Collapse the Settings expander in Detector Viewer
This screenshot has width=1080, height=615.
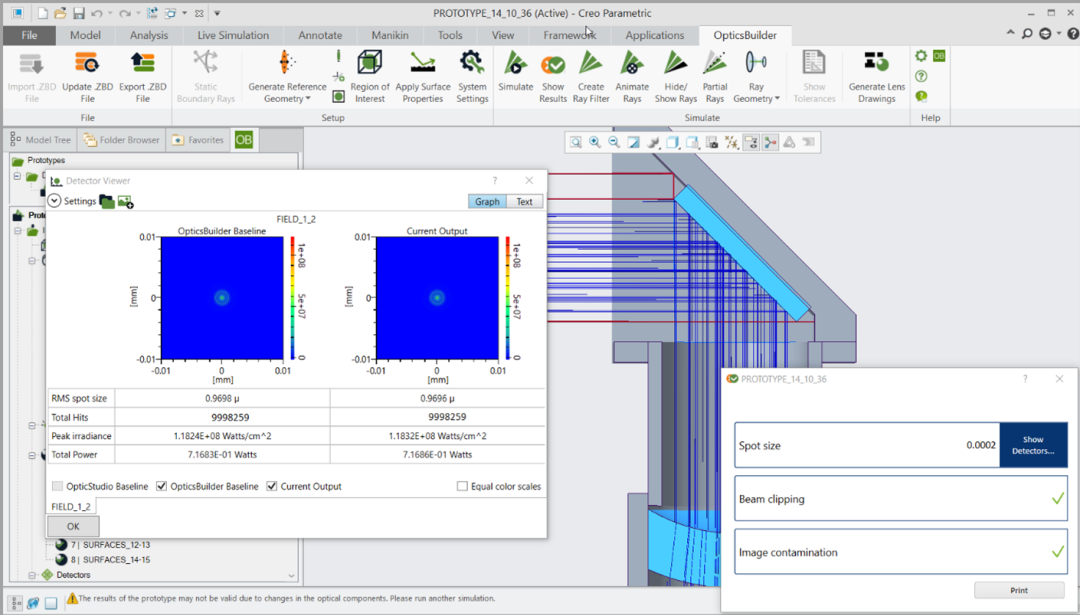coord(55,201)
